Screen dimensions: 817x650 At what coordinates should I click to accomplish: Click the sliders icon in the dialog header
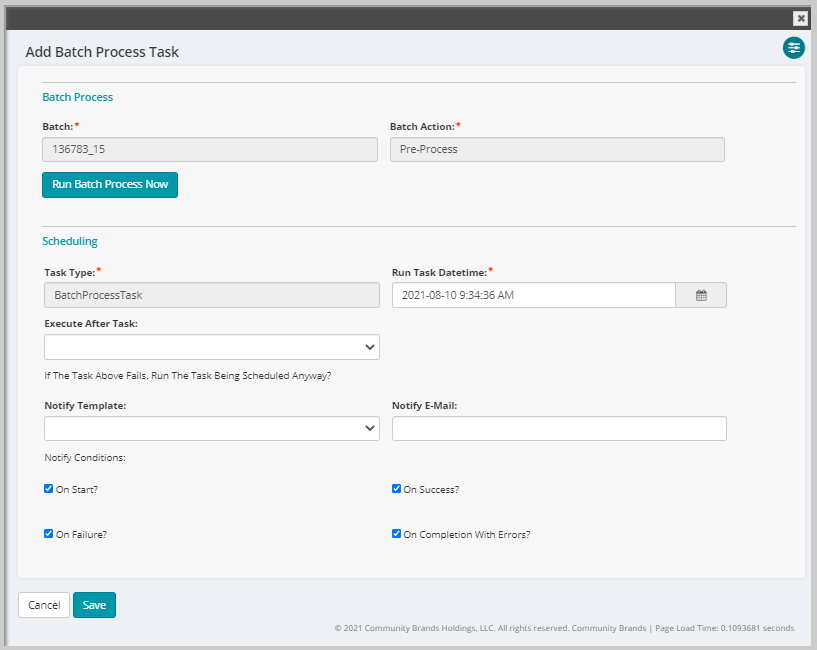click(793, 48)
